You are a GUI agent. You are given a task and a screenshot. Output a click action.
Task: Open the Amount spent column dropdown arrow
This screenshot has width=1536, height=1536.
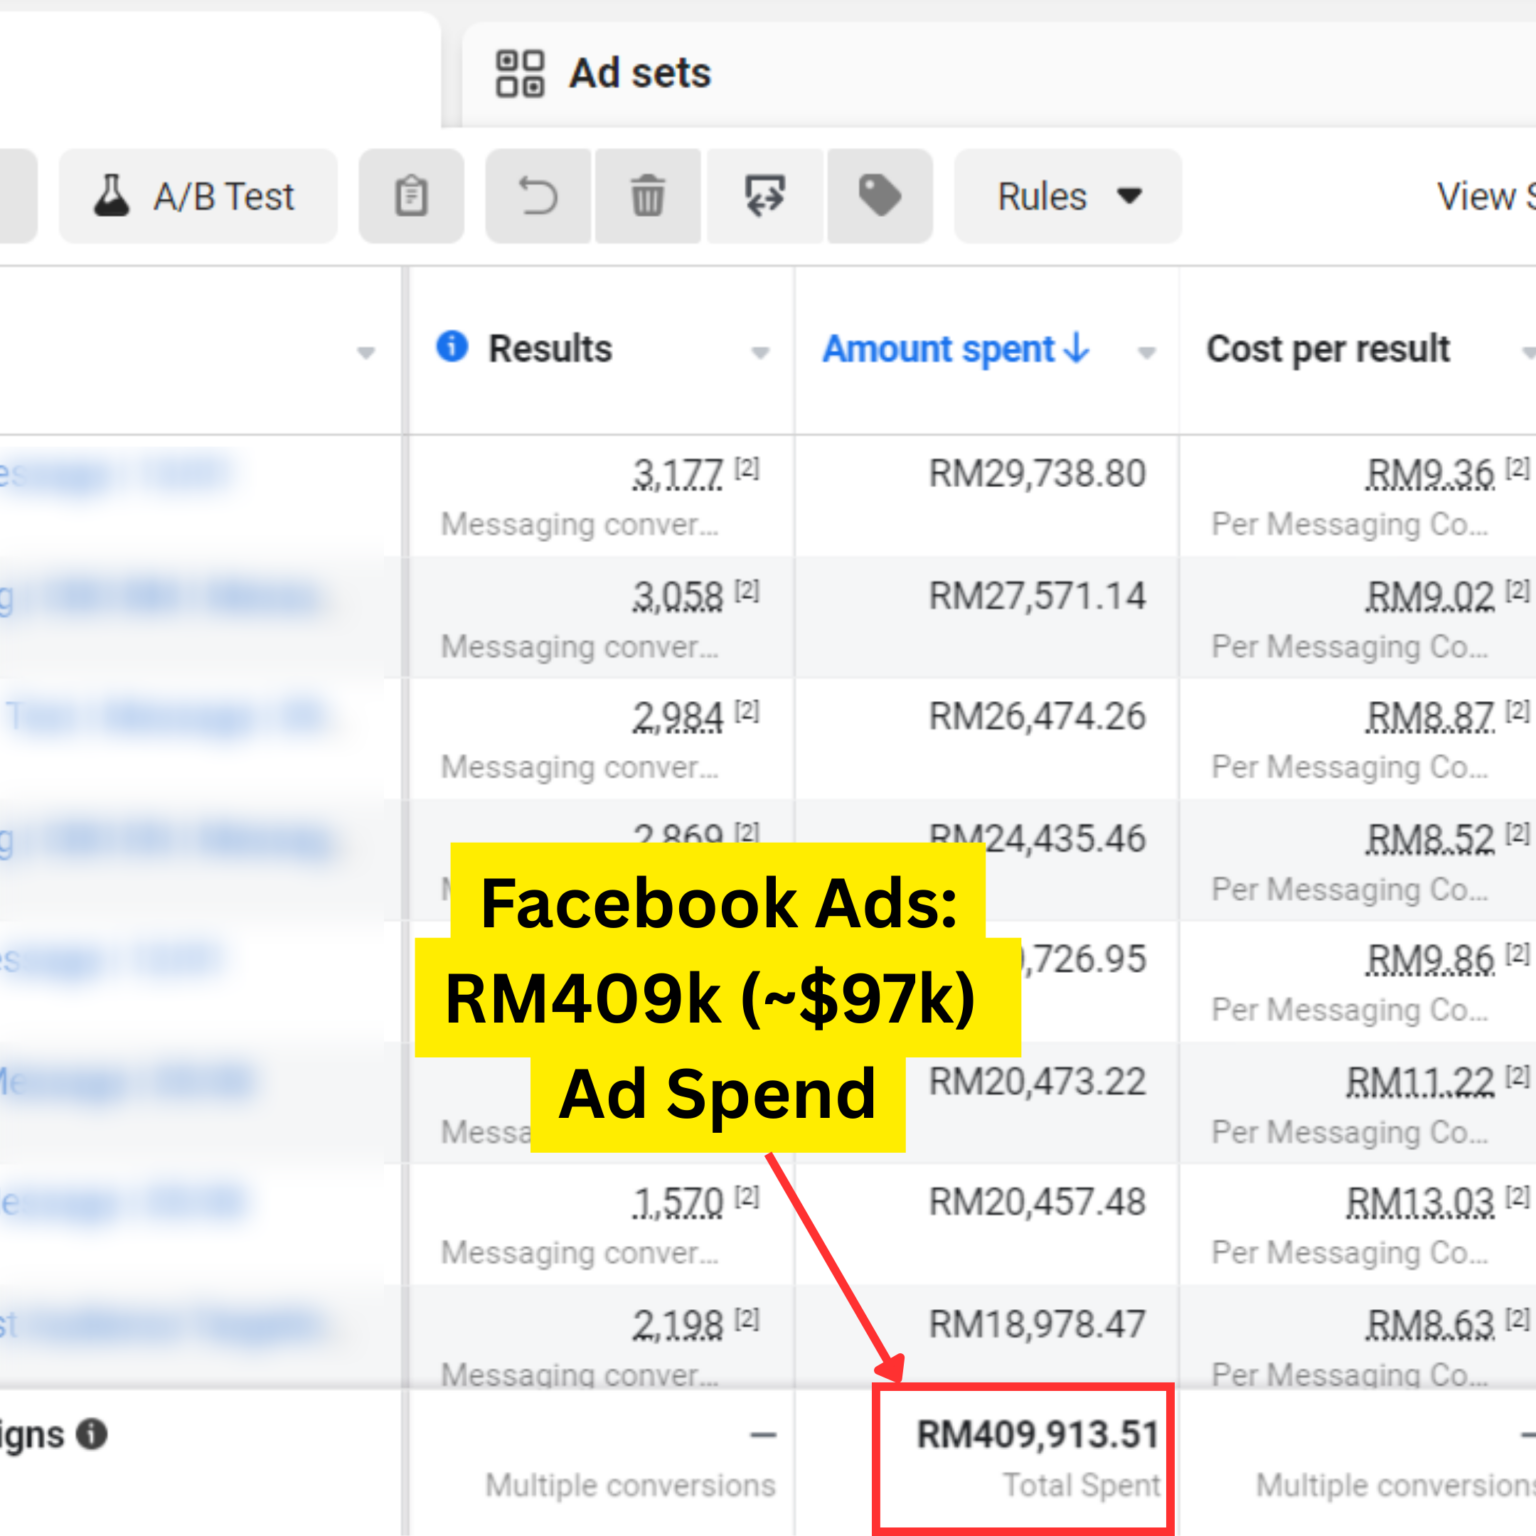pos(1147,352)
